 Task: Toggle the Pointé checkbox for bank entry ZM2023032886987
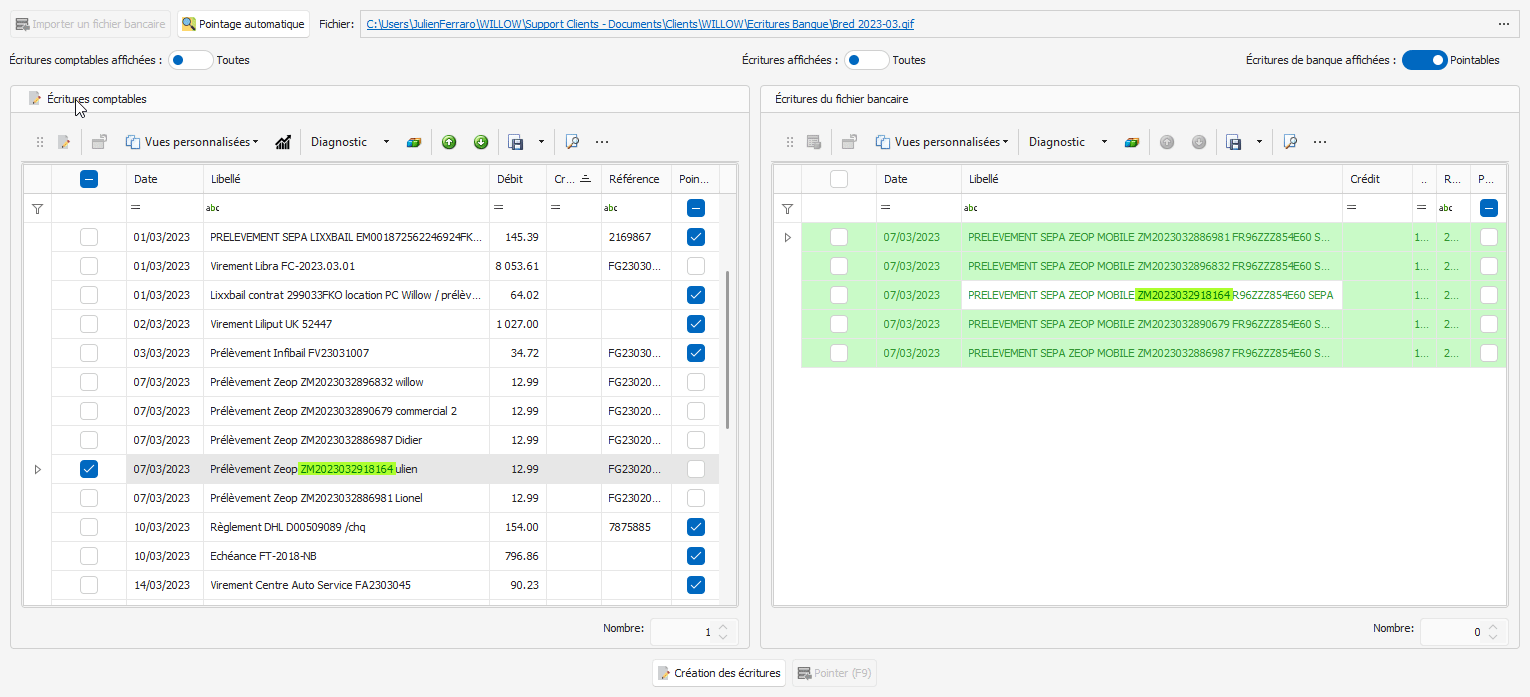point(1489,353)
